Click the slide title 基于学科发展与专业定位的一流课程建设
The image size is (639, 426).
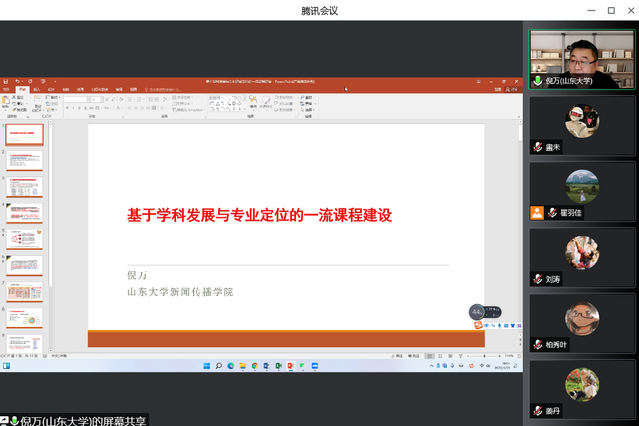[x=258, y=215]
